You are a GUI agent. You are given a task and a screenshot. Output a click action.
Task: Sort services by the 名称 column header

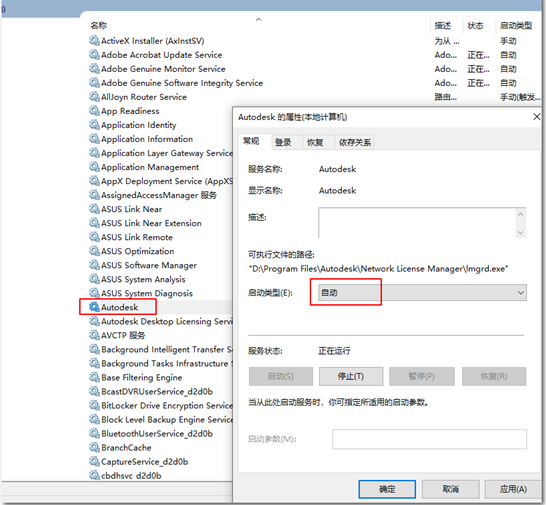click(99, 25)
